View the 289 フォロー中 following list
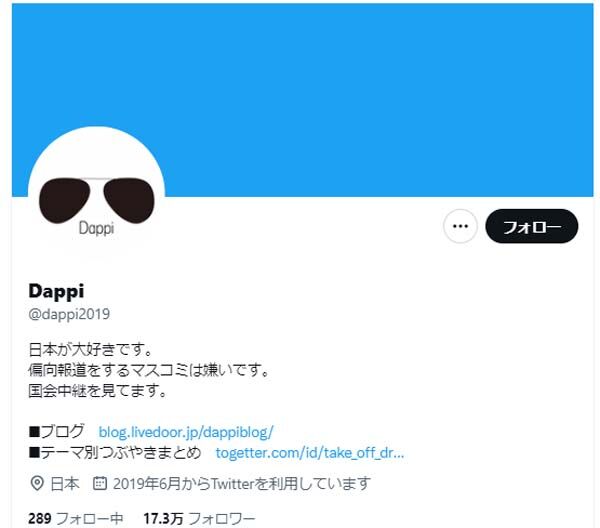The height and width of the screenshot is (528, 600). (x=76, y=518)
